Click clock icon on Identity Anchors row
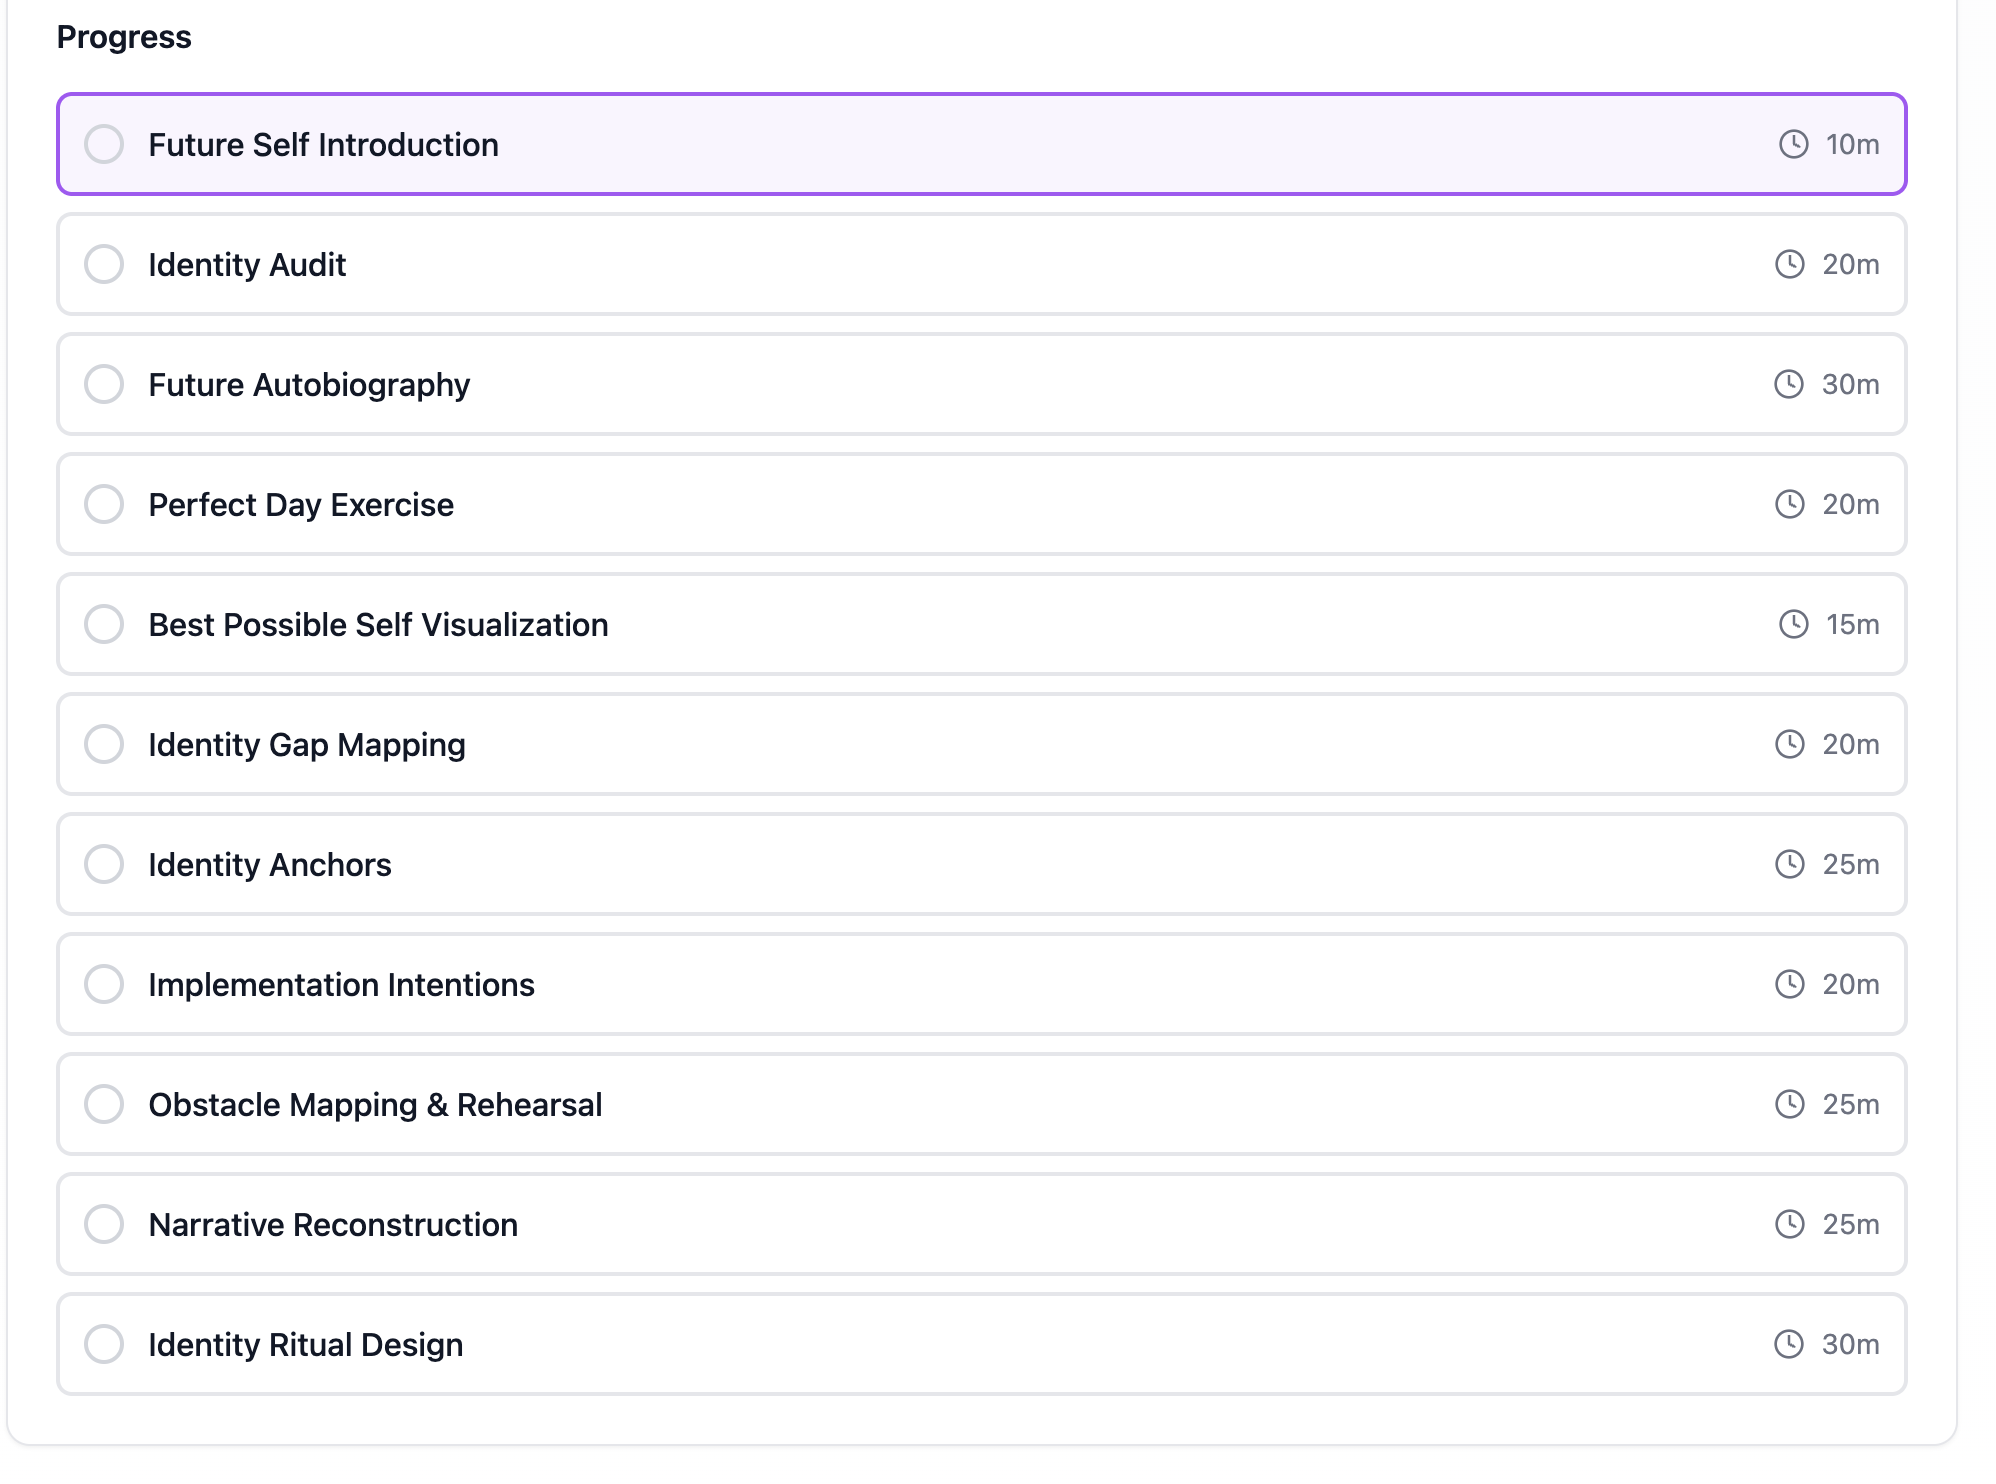1996x1484 pixels. (1789, 864)
